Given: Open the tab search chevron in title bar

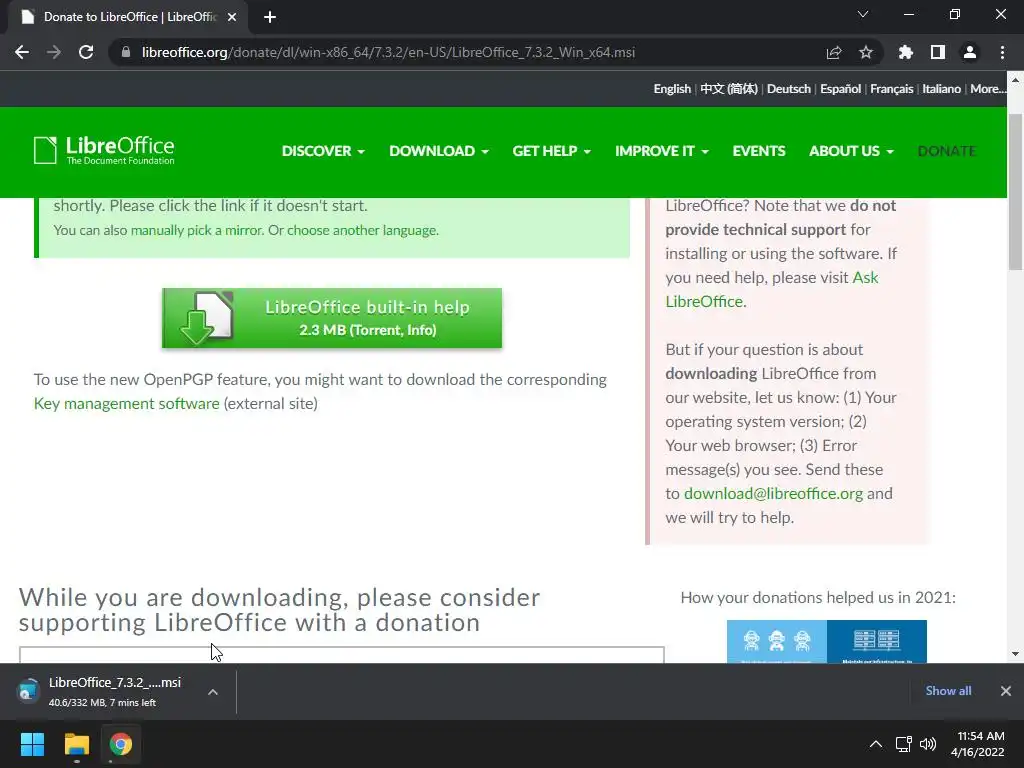Looking at the screenshot, I should click(x=863, y=14).
